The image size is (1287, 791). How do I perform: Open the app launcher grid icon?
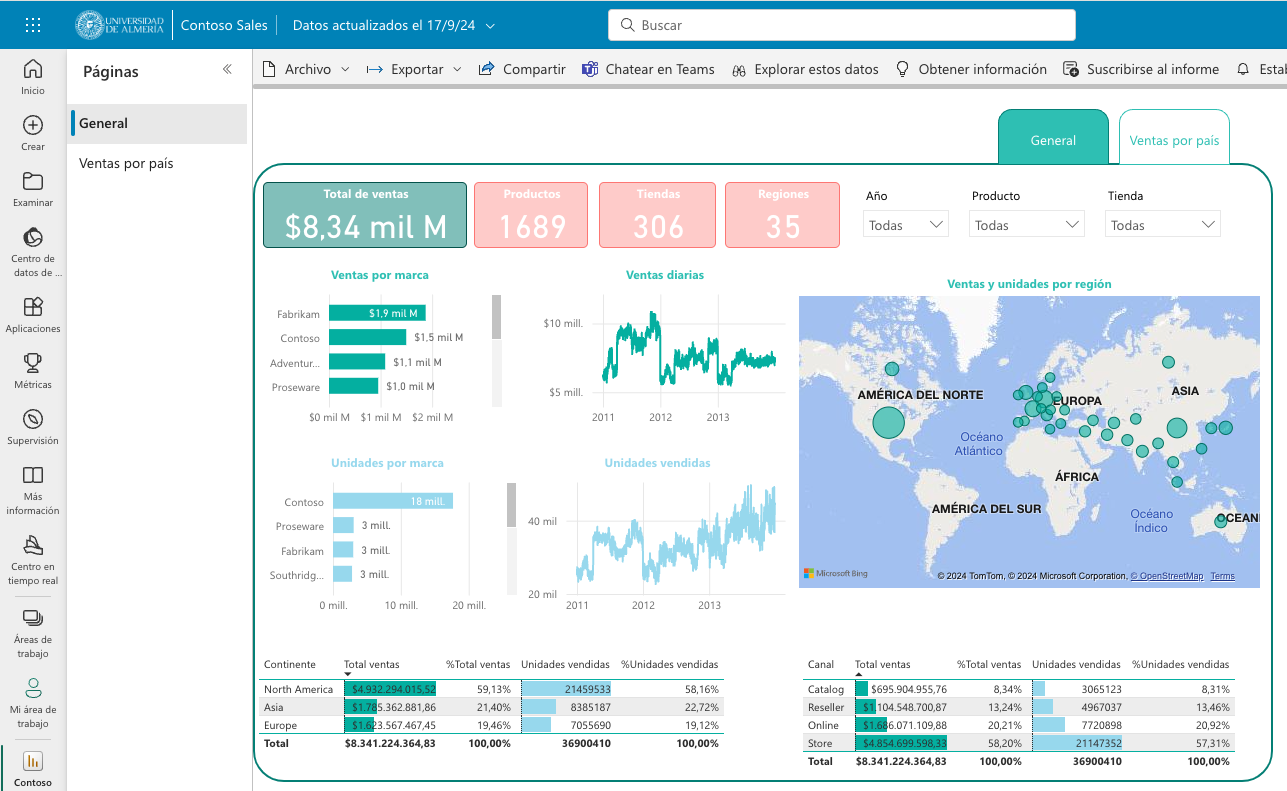(33, 25)
